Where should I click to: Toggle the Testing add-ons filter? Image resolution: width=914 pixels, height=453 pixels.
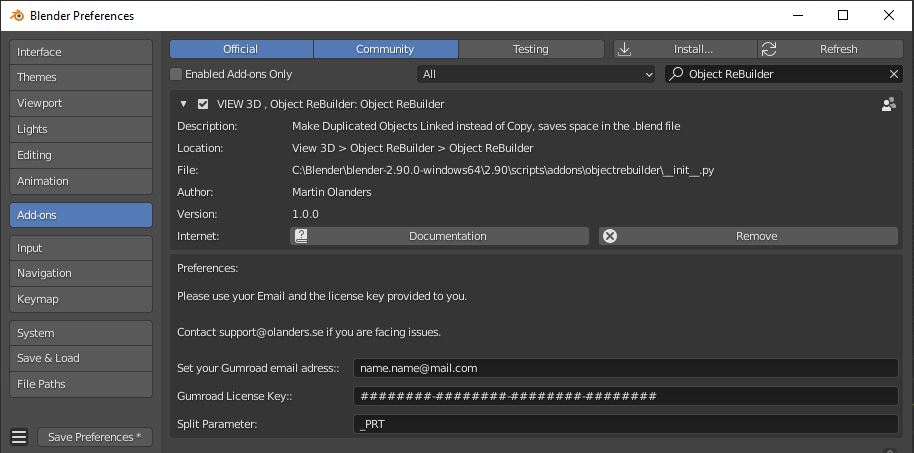coord(530,49)
